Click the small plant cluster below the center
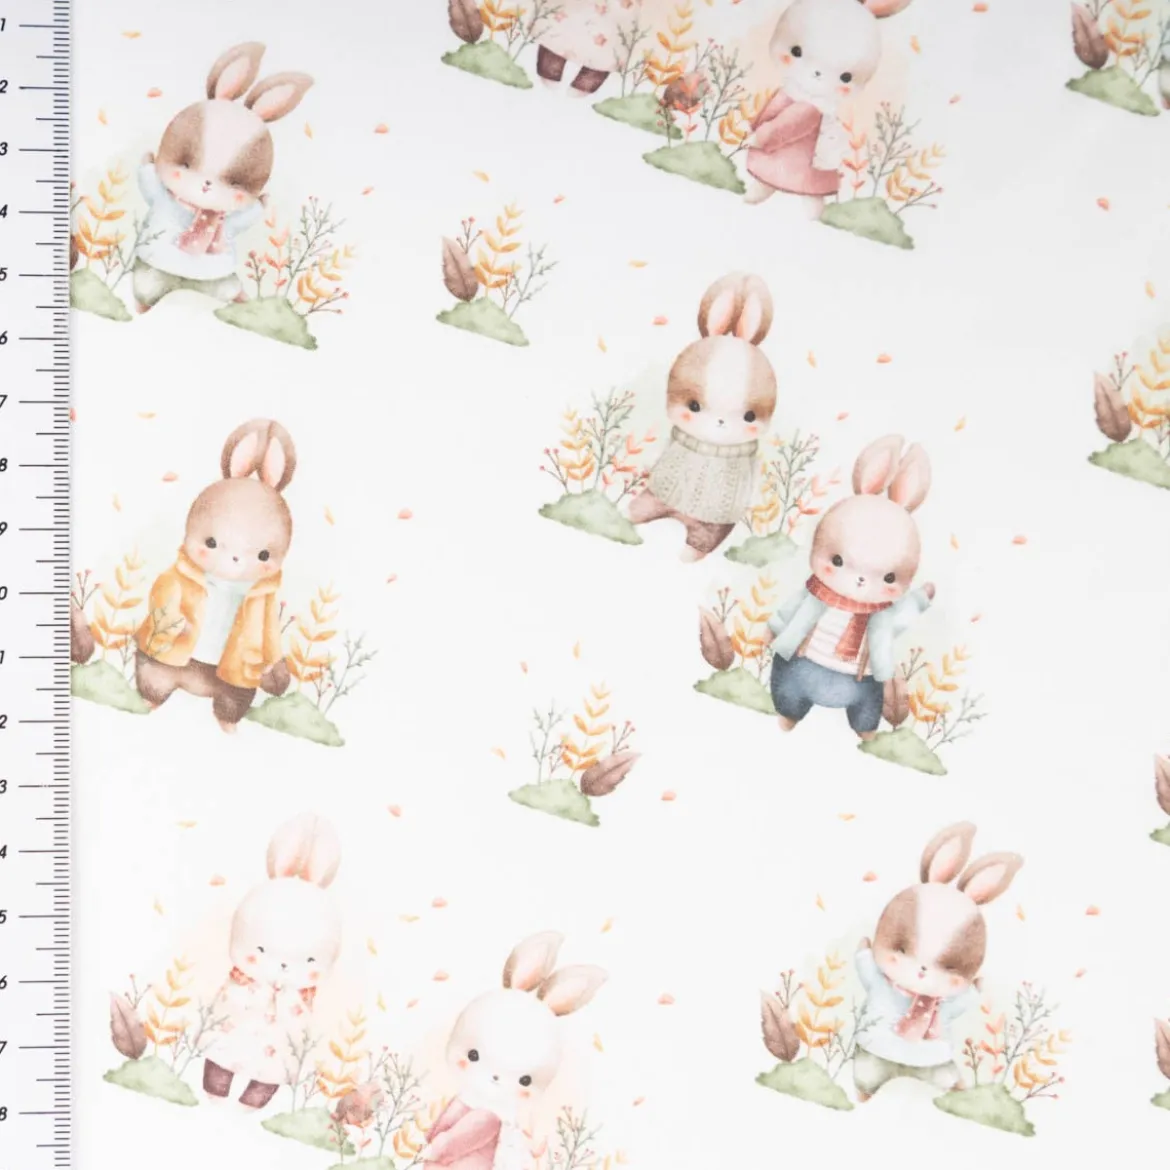 (x=575, y=755)
